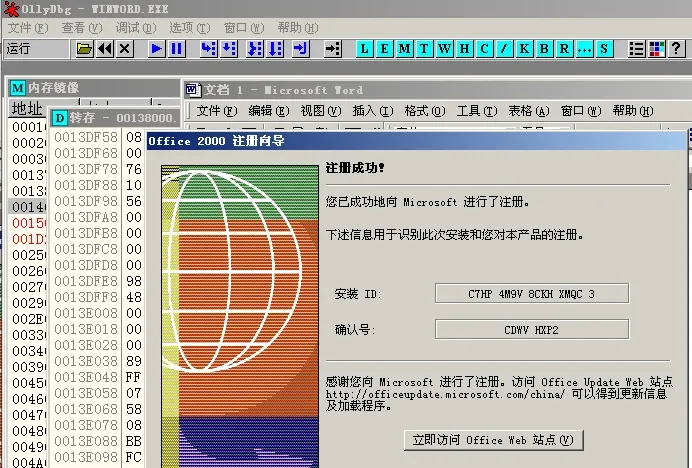The image size is (692, 468).
Task: Click the Word document icon in title bar
Action: (193, 90)
